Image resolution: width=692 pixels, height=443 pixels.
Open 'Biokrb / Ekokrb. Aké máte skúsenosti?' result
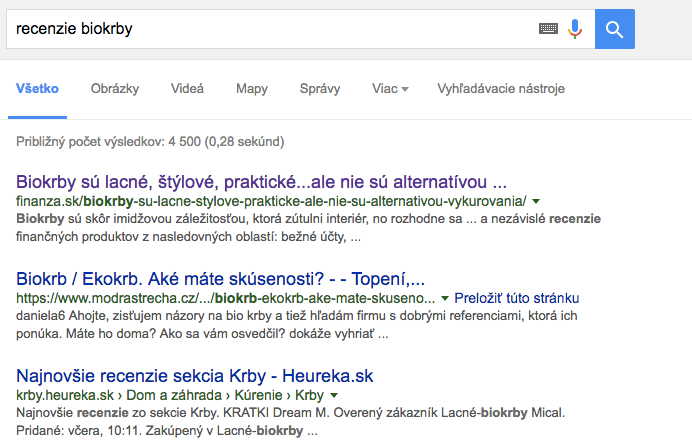coord(220,279)
